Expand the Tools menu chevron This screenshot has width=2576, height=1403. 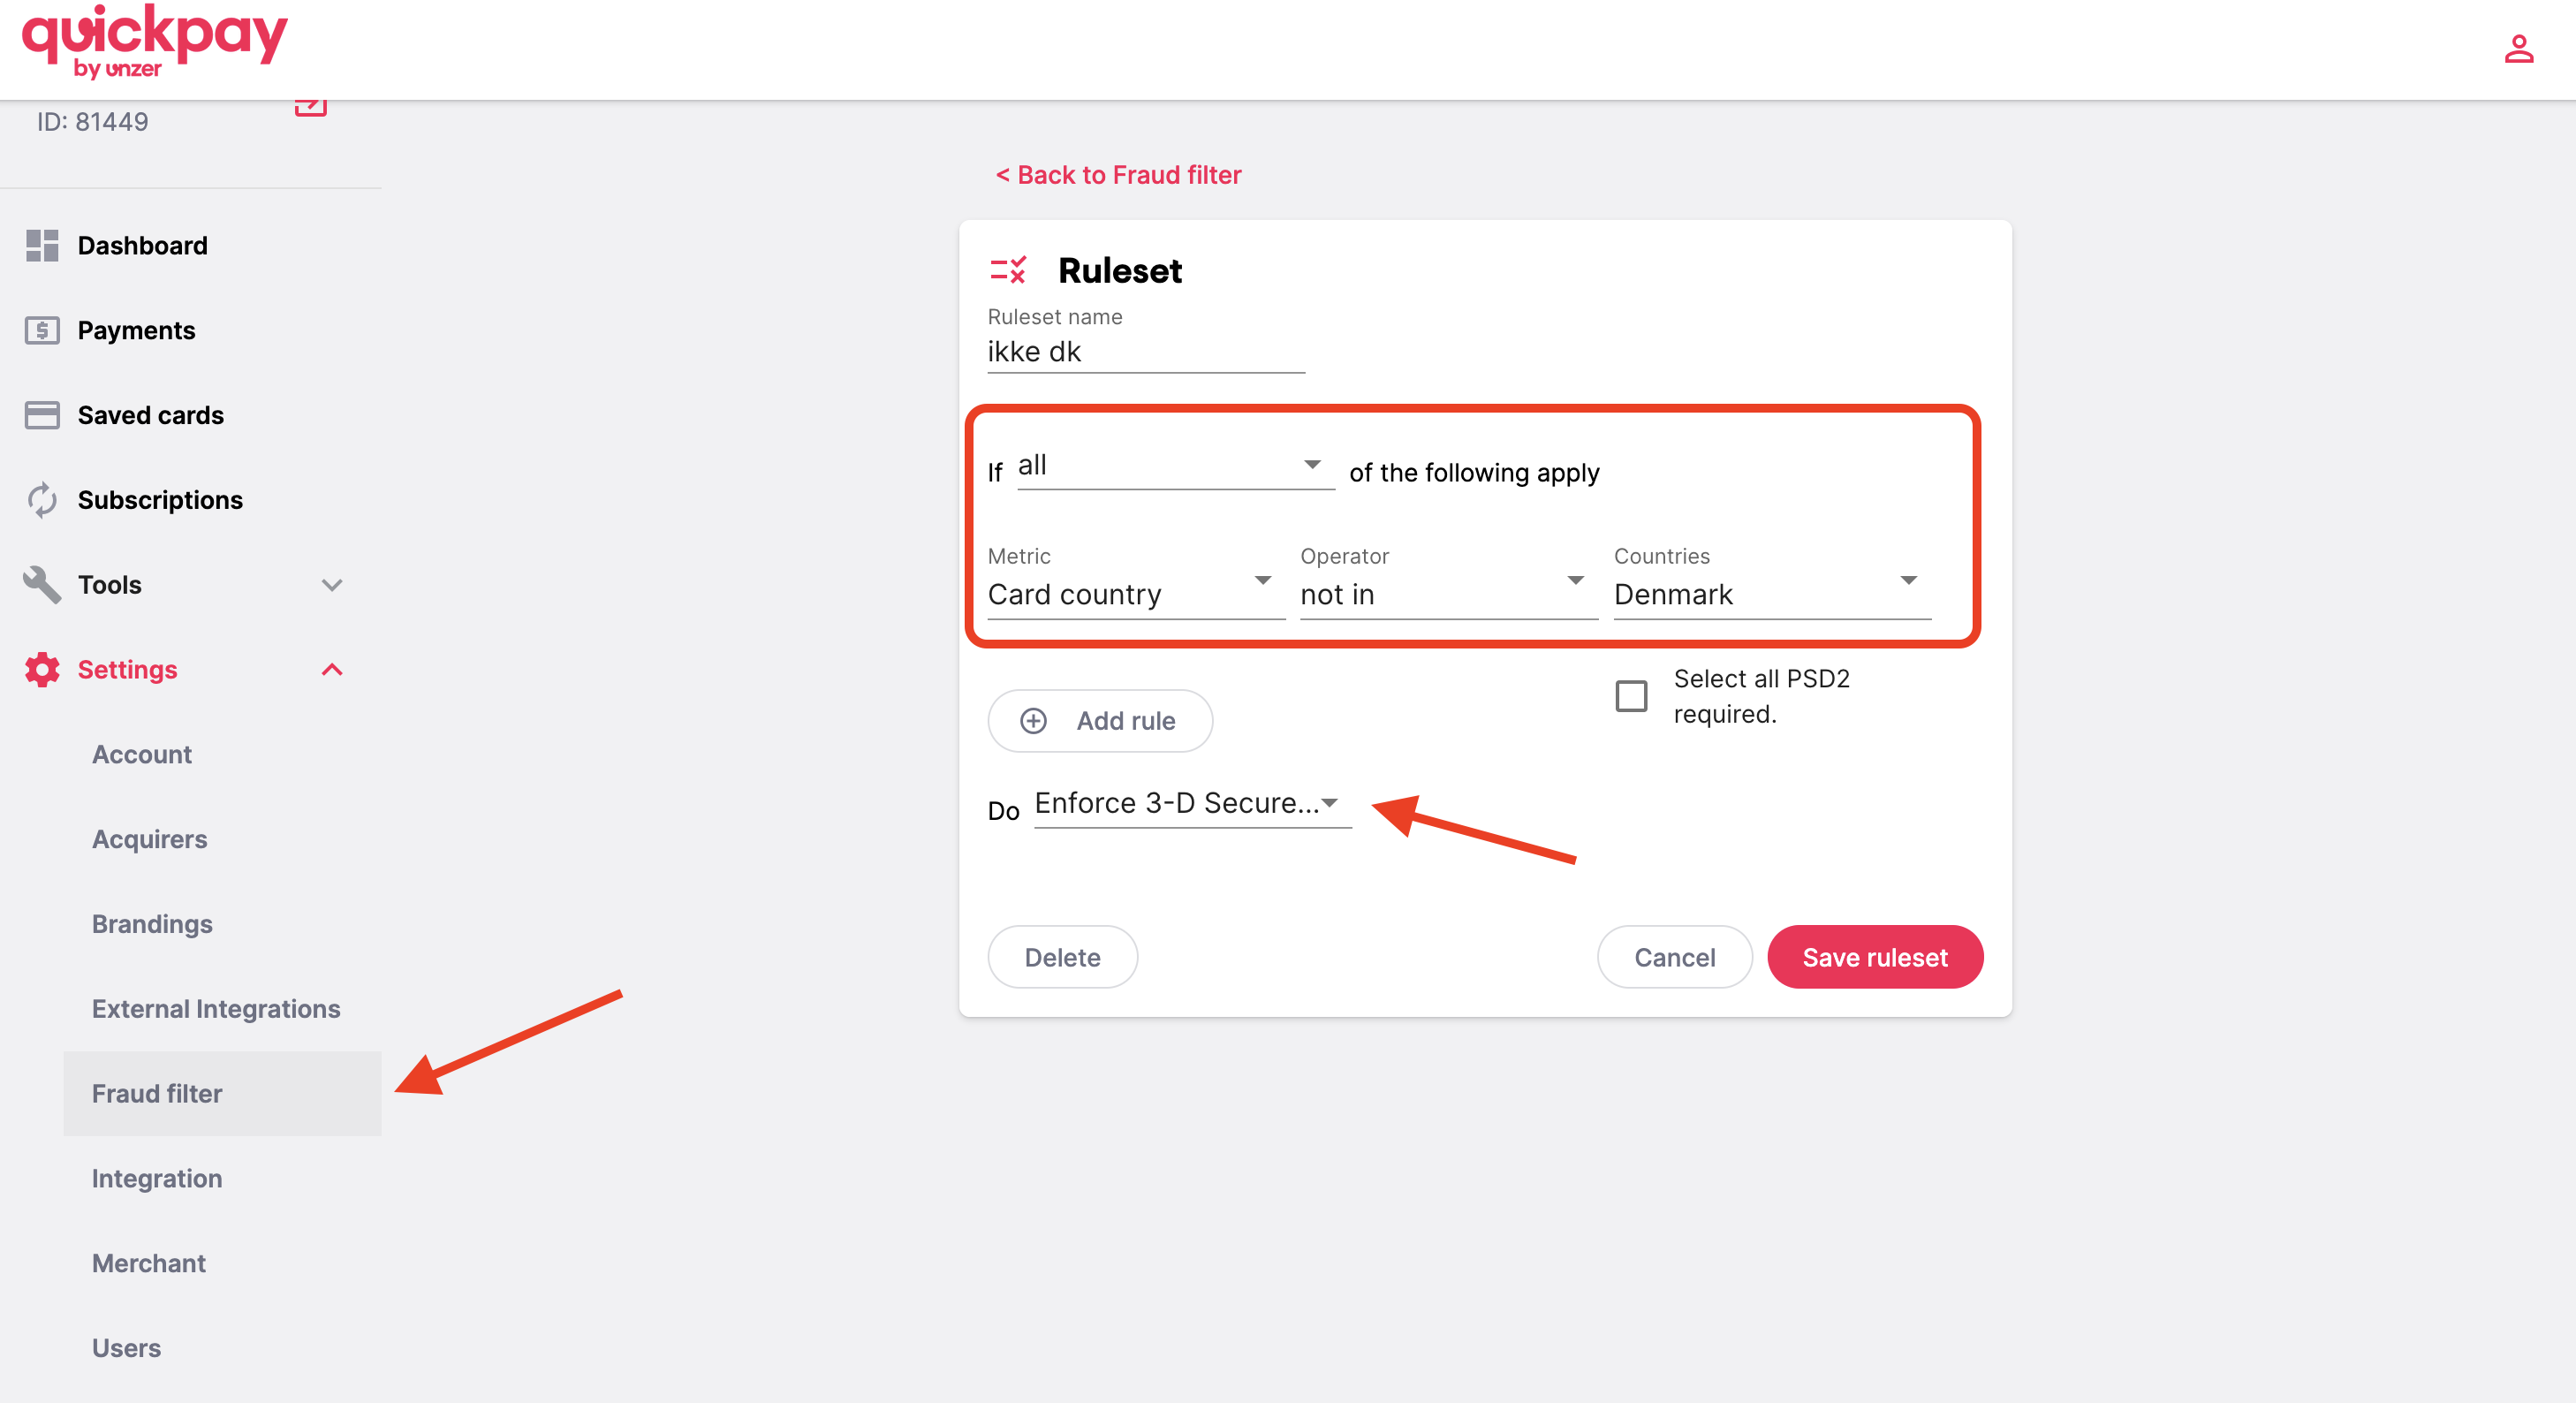[x=332, y=585]
